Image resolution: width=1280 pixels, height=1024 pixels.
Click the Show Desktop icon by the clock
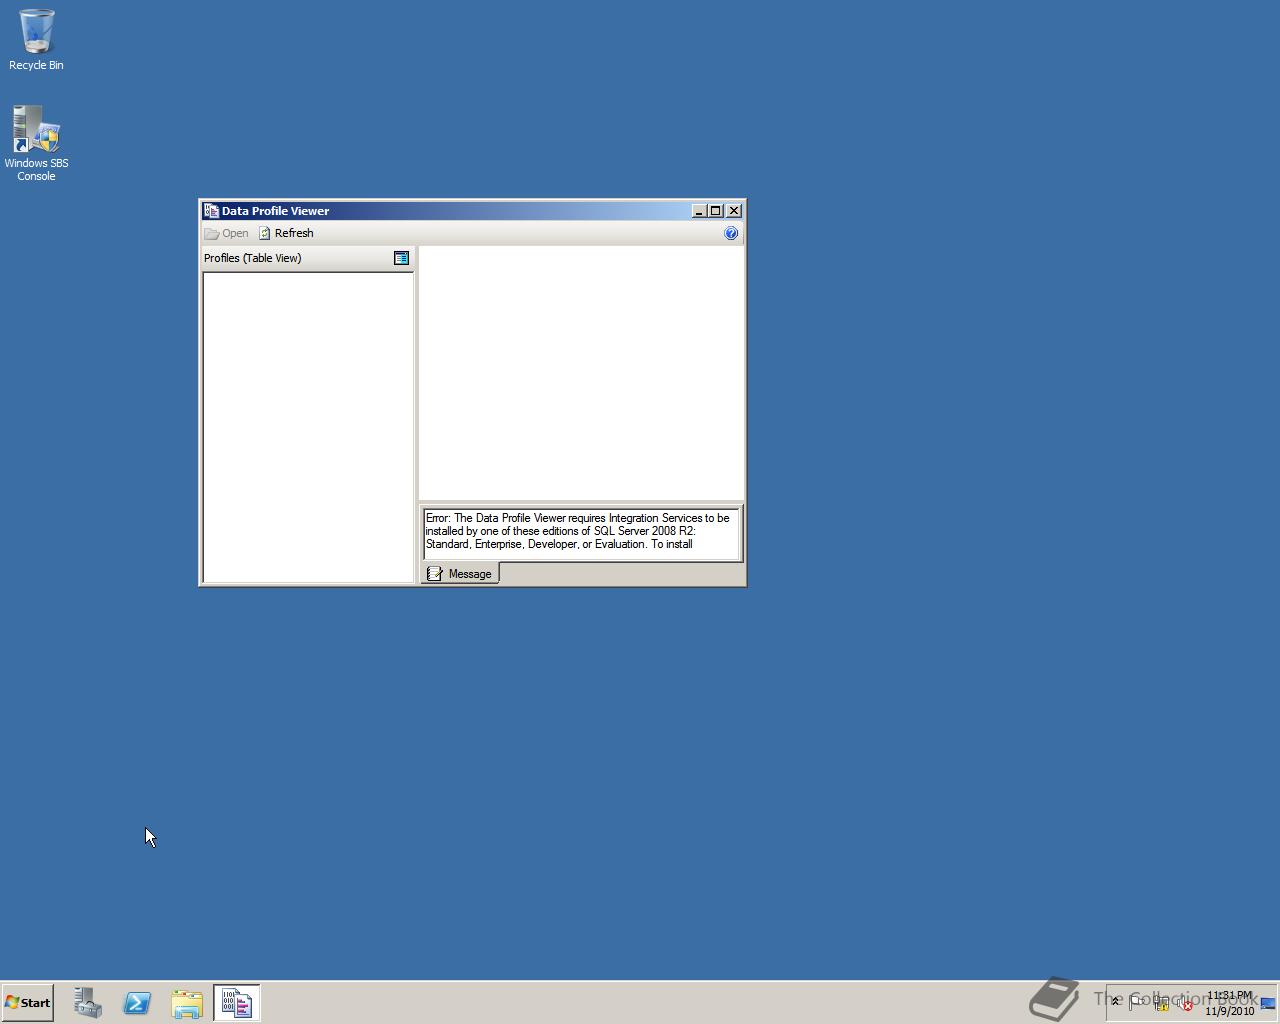[x=1268, y=1003]
